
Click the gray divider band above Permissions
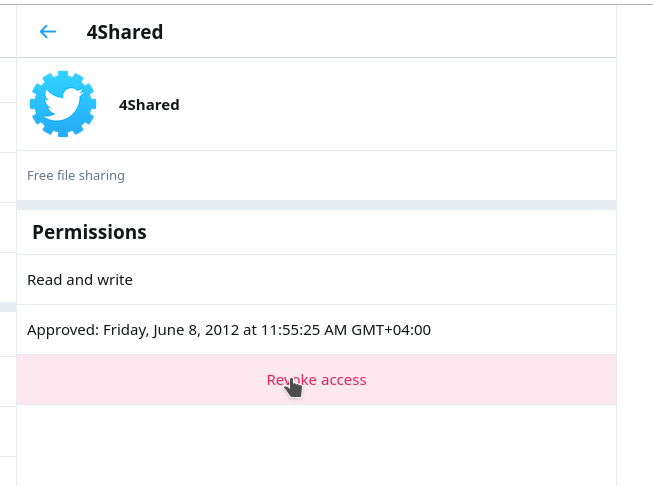[317, 205]
